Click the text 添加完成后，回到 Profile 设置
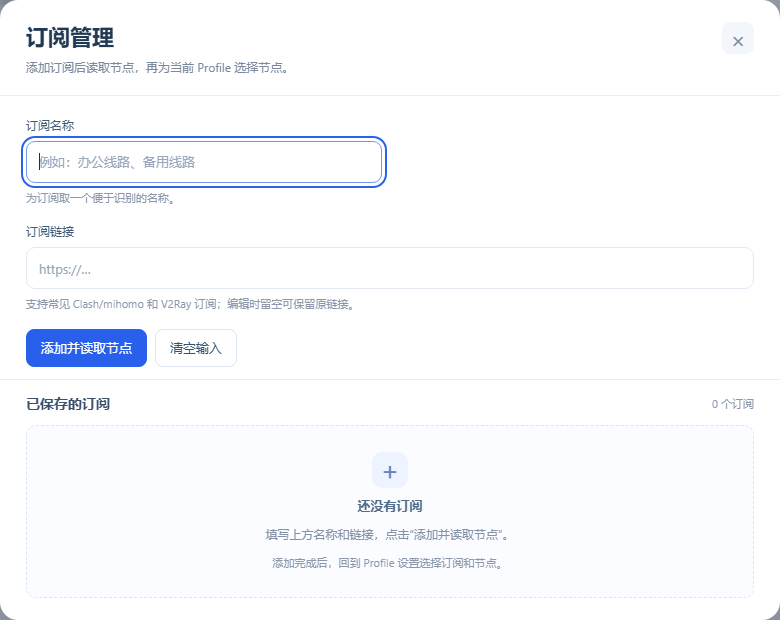Screen dimensions: 780x620 [388, 563]
